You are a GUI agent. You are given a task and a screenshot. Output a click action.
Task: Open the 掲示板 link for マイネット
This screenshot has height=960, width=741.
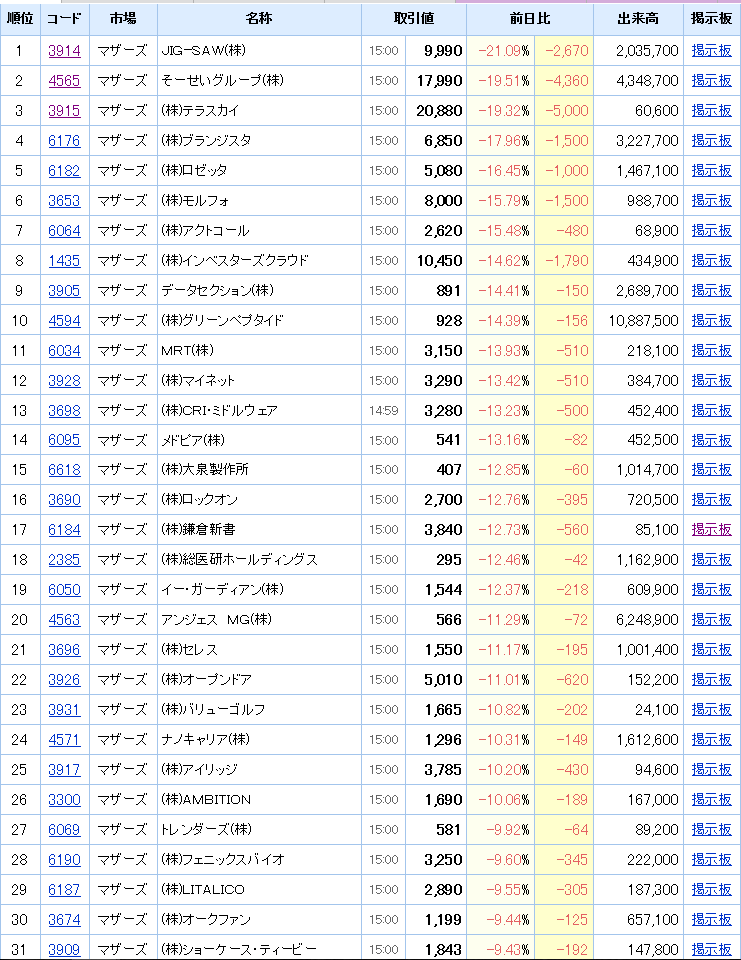(712, 381)
